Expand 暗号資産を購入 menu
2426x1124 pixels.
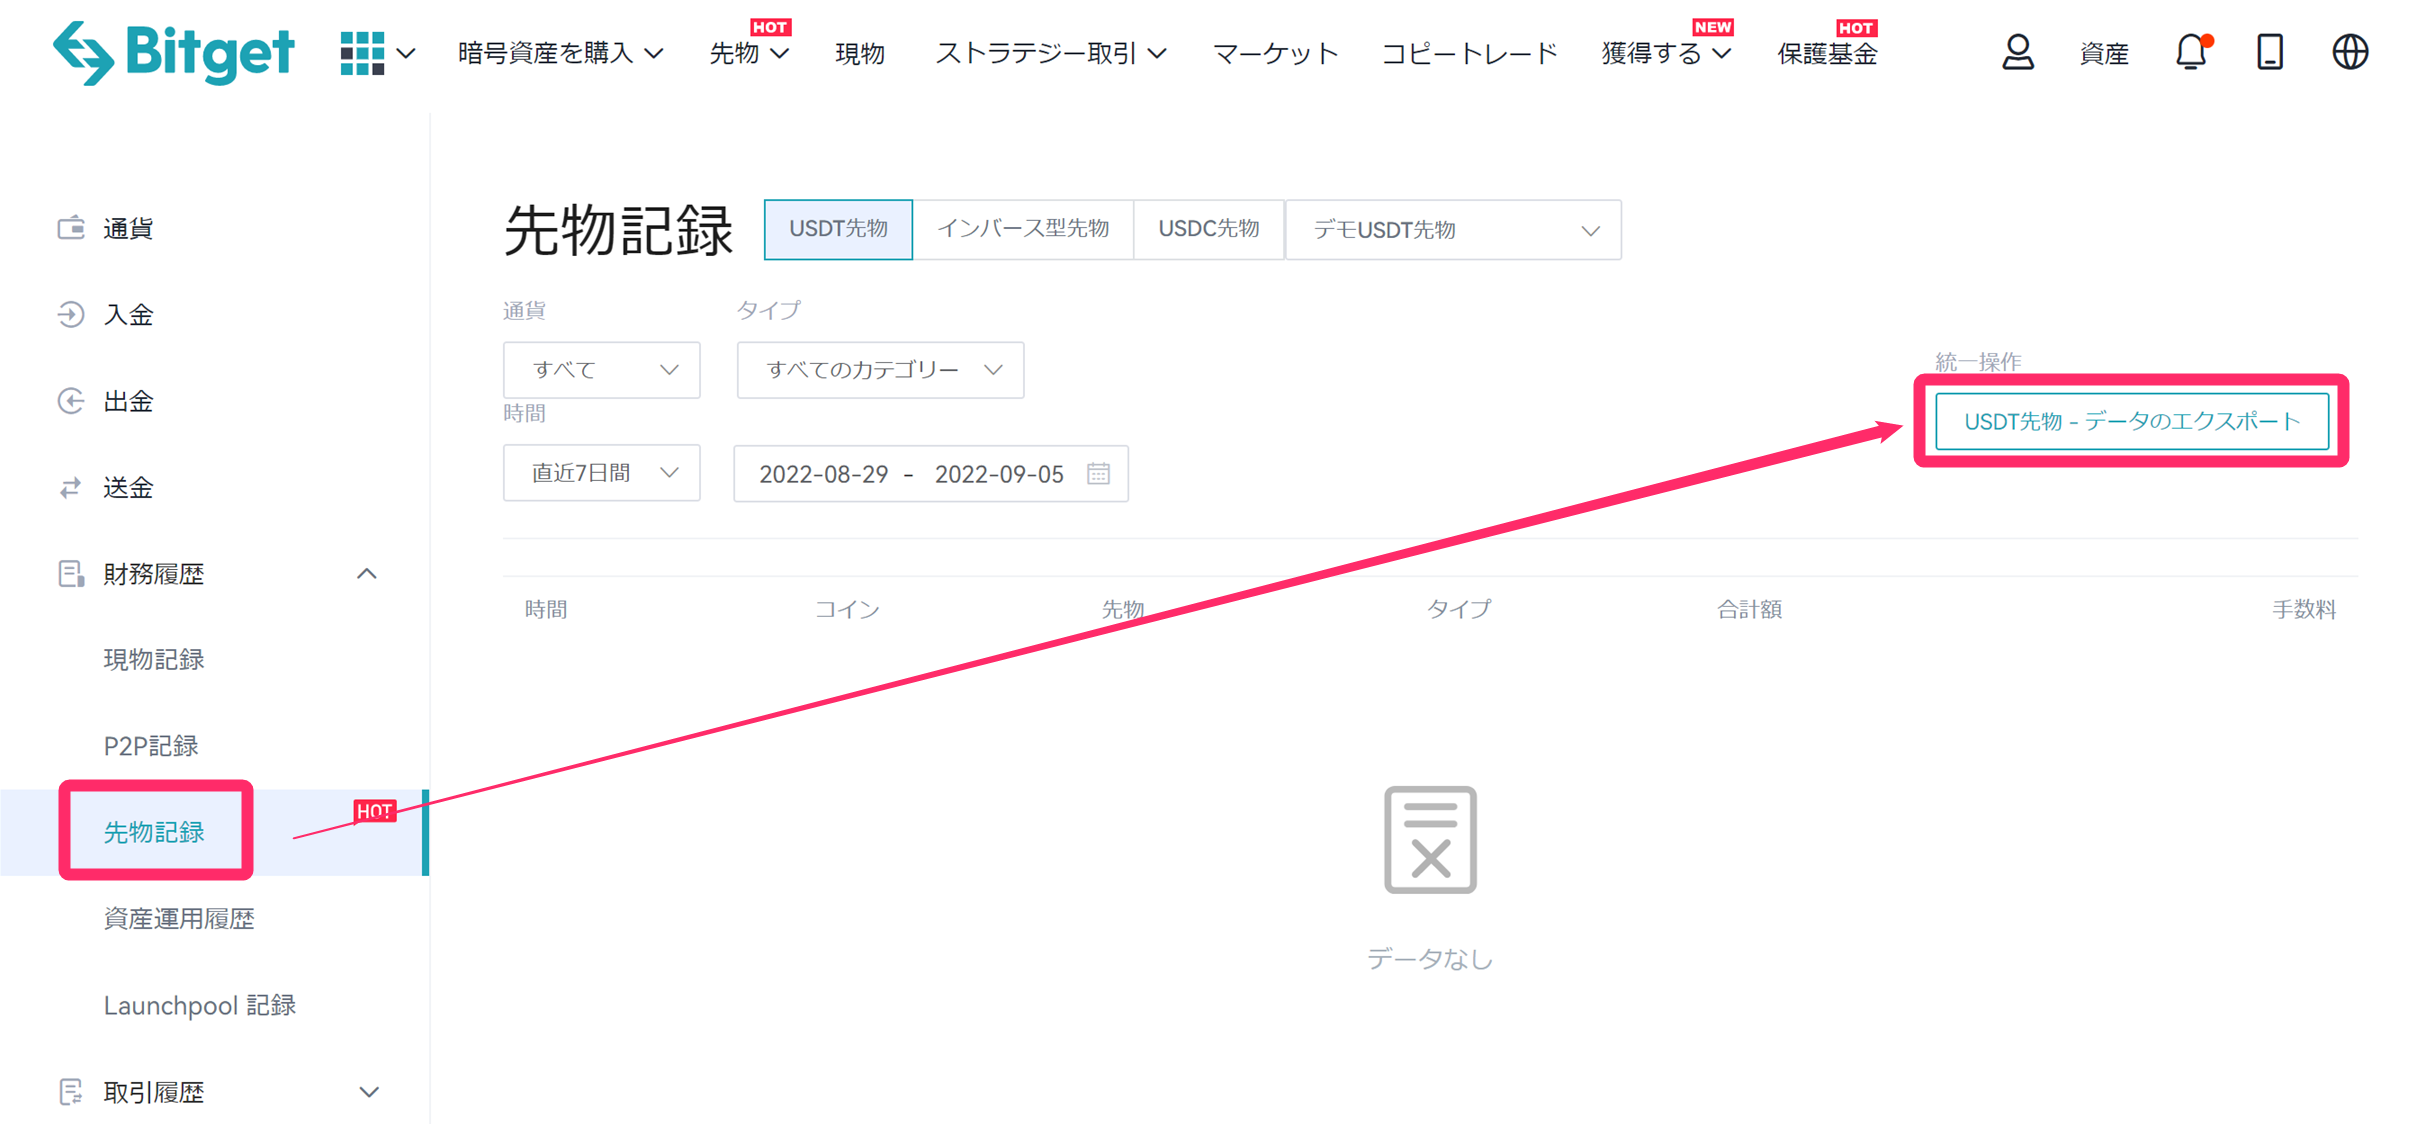point(560,53)
